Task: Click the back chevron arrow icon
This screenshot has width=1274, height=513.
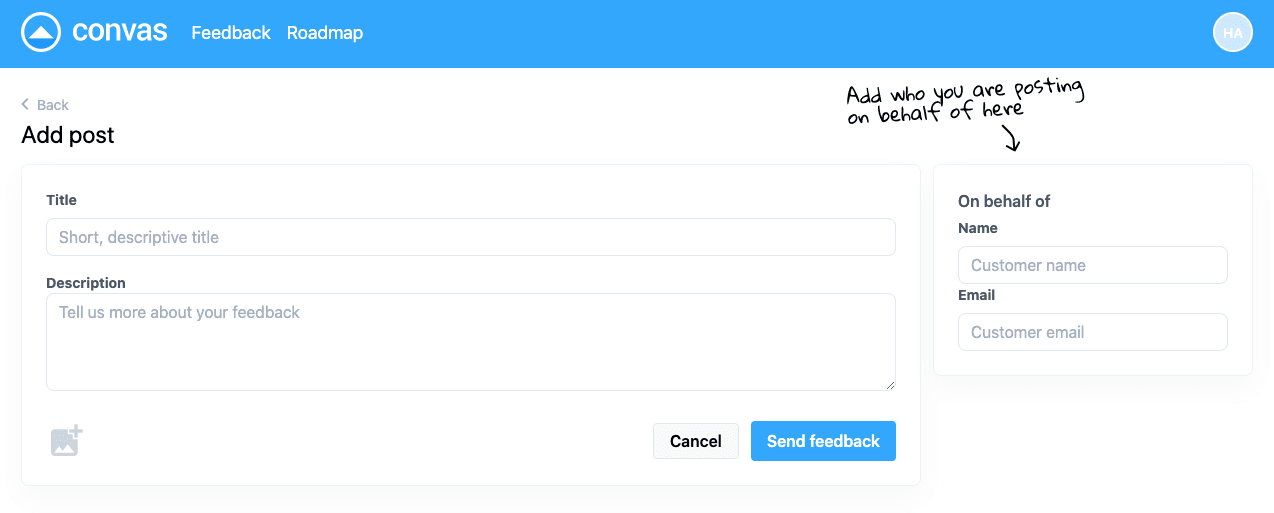Action: pos(25,104)
